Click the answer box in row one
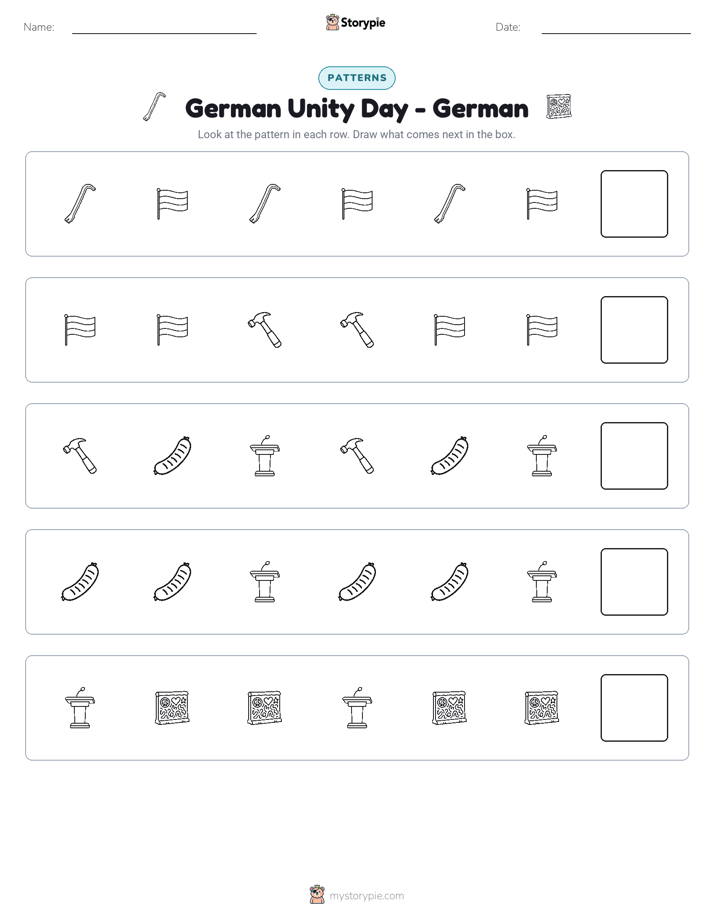 [634, 204]
